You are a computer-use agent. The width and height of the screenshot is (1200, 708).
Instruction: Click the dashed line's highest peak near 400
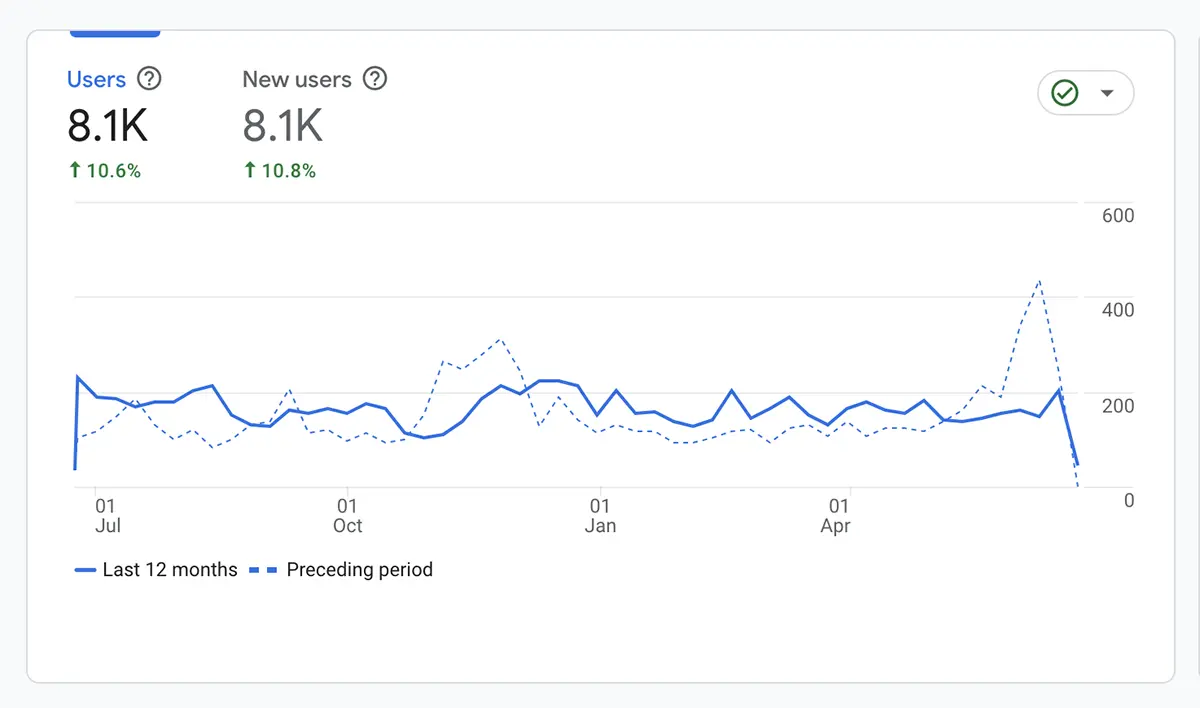coord(1040,281)
